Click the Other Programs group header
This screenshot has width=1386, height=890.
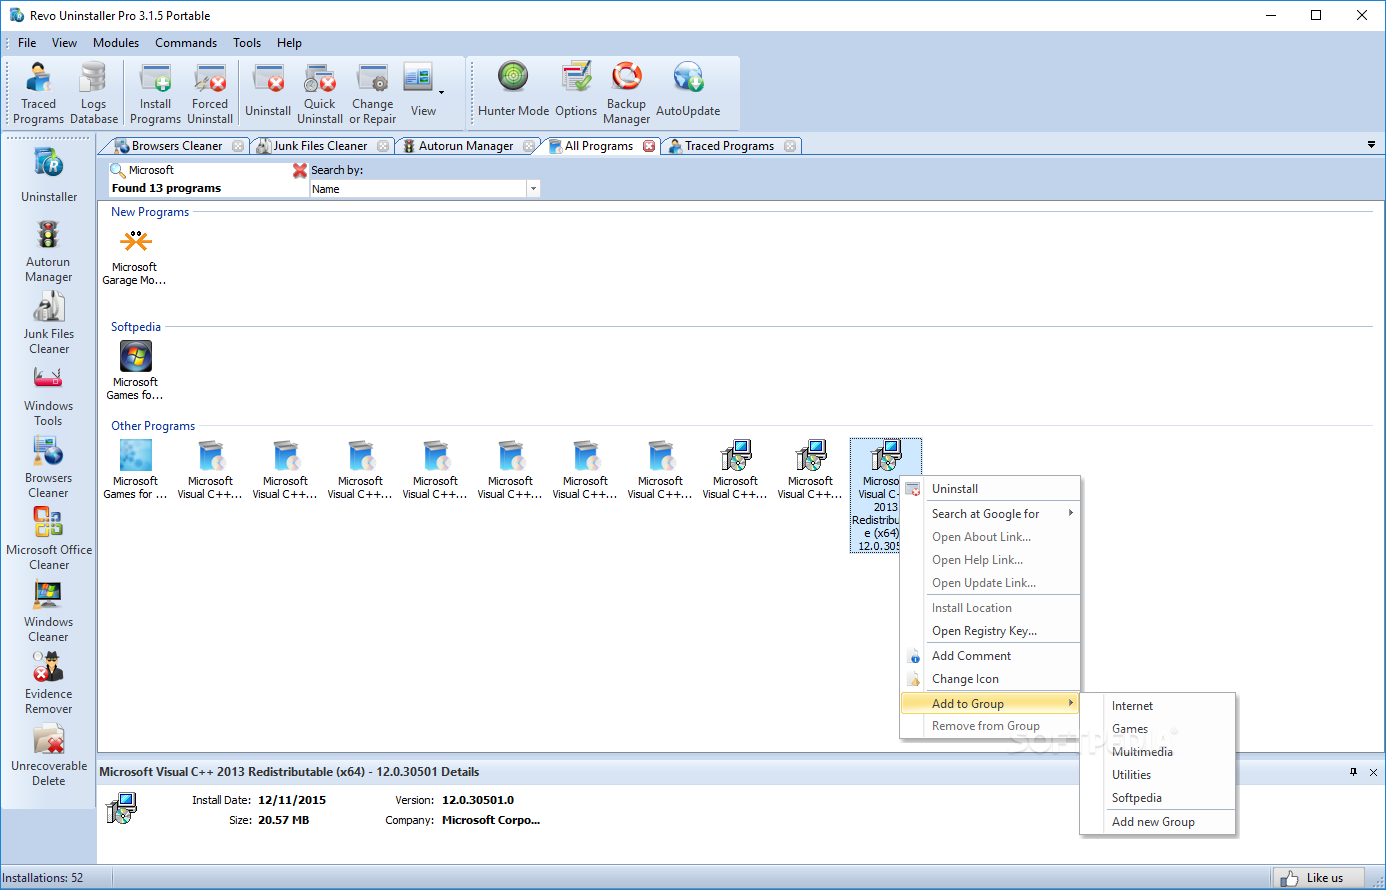[153, 426]
